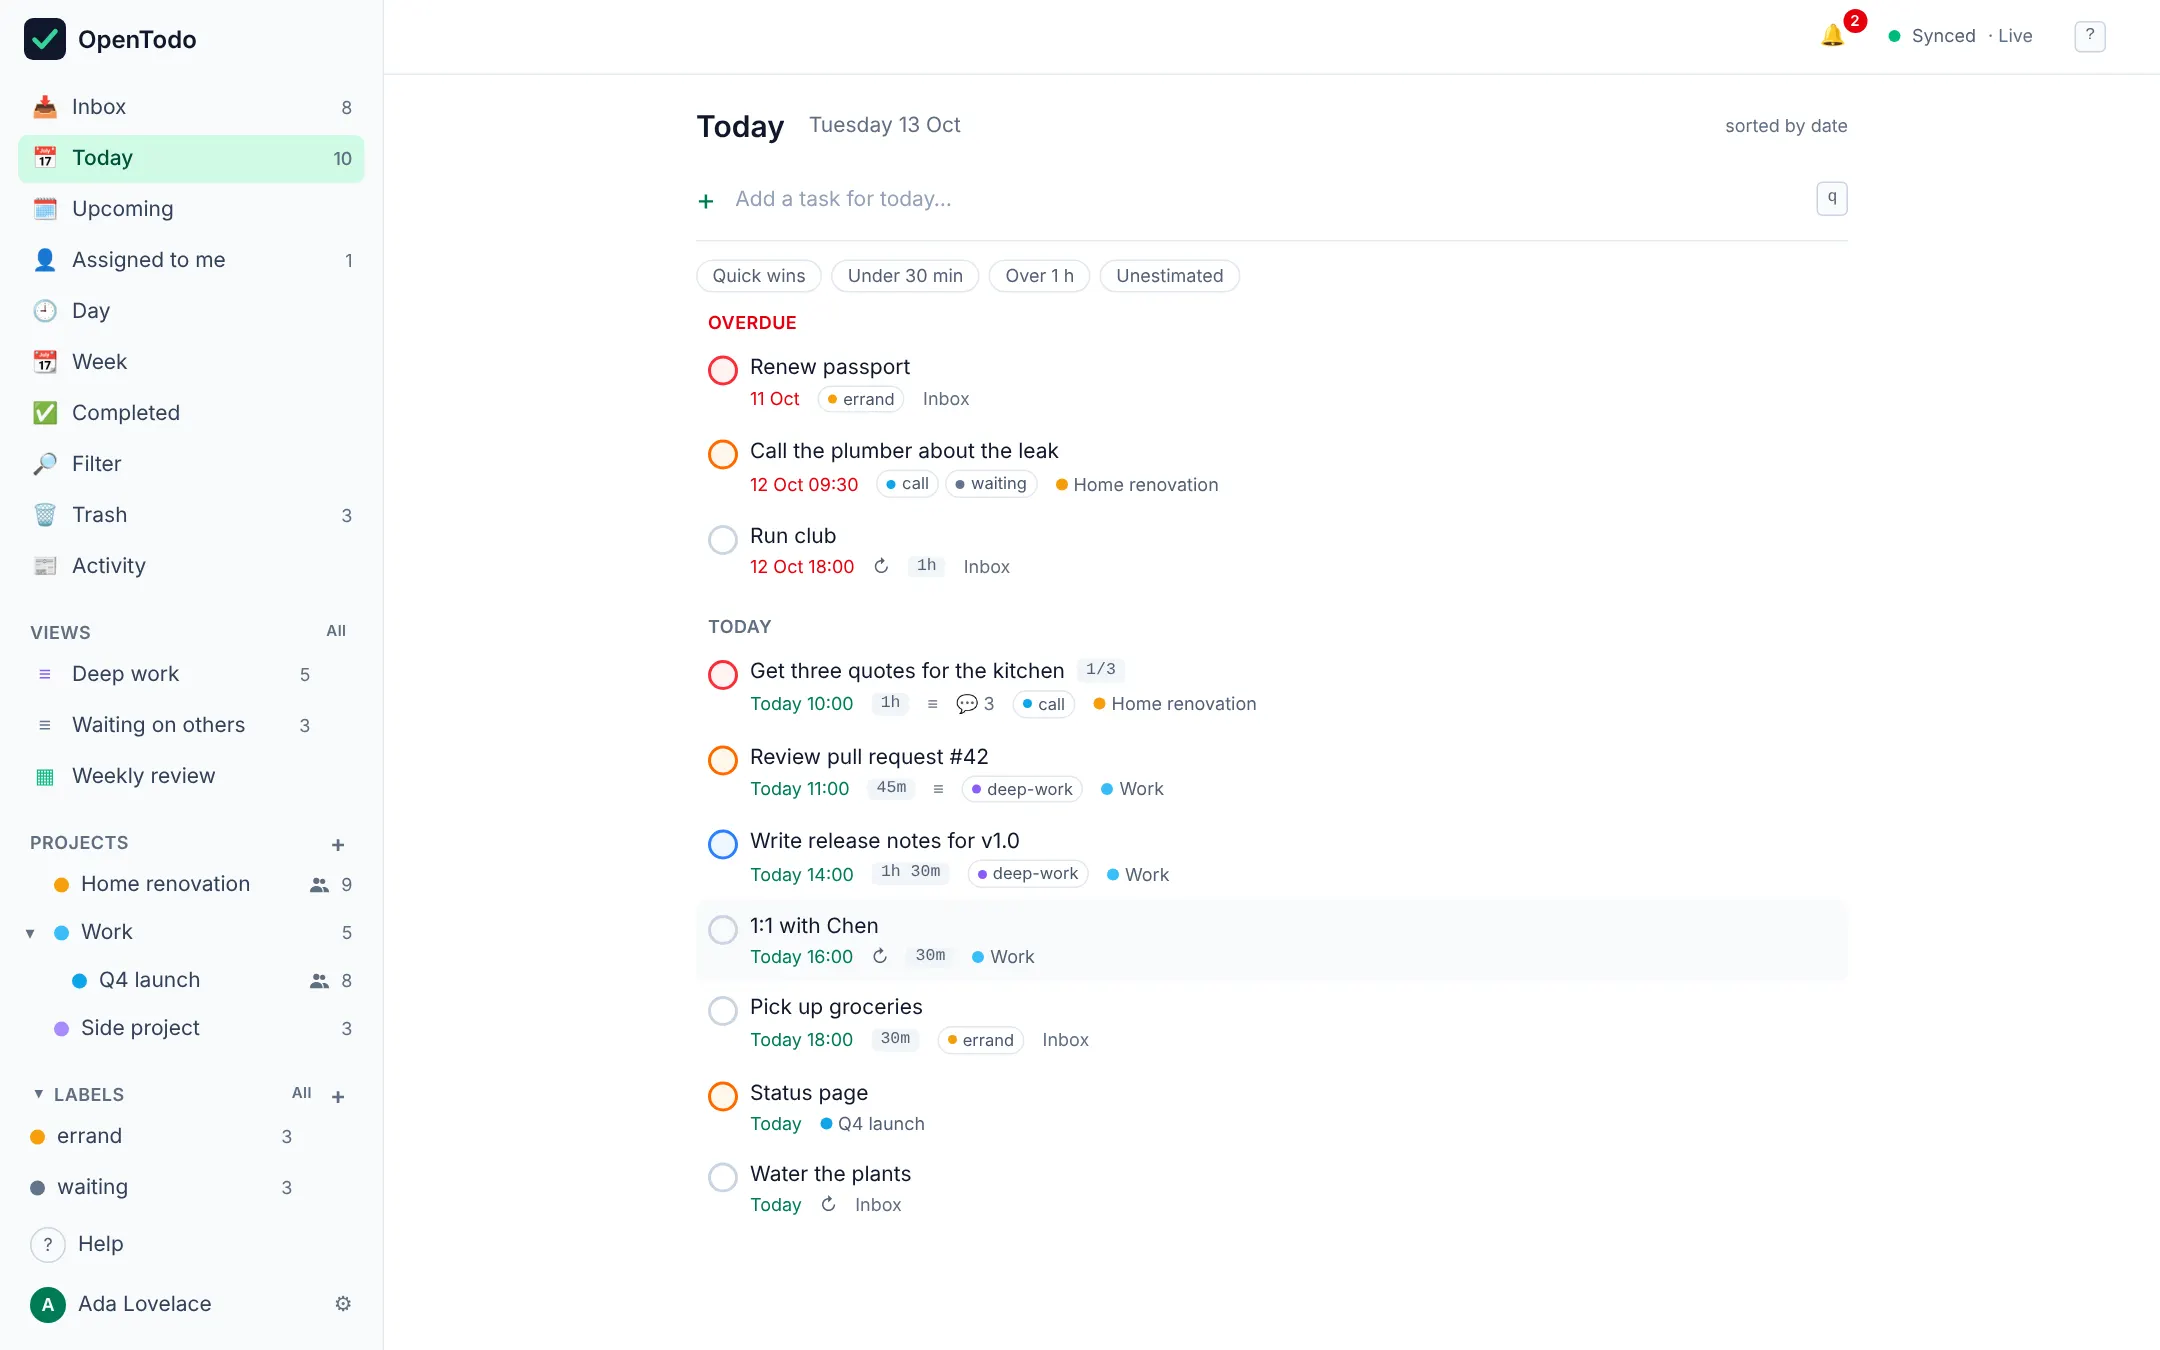Filter by Quick wins

pyautogui.click(x=759, y=276)
